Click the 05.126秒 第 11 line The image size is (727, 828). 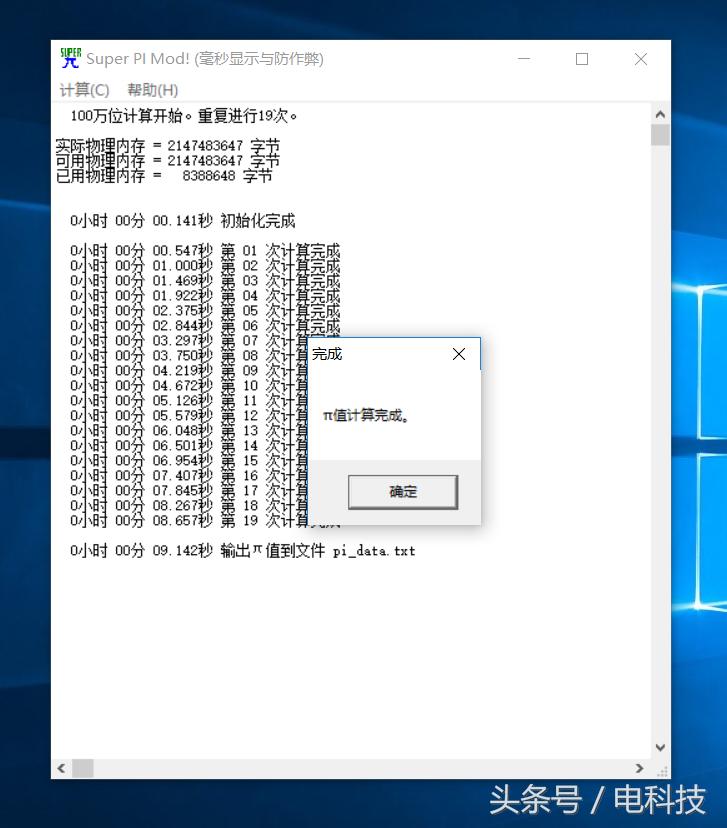pos(188,401)
